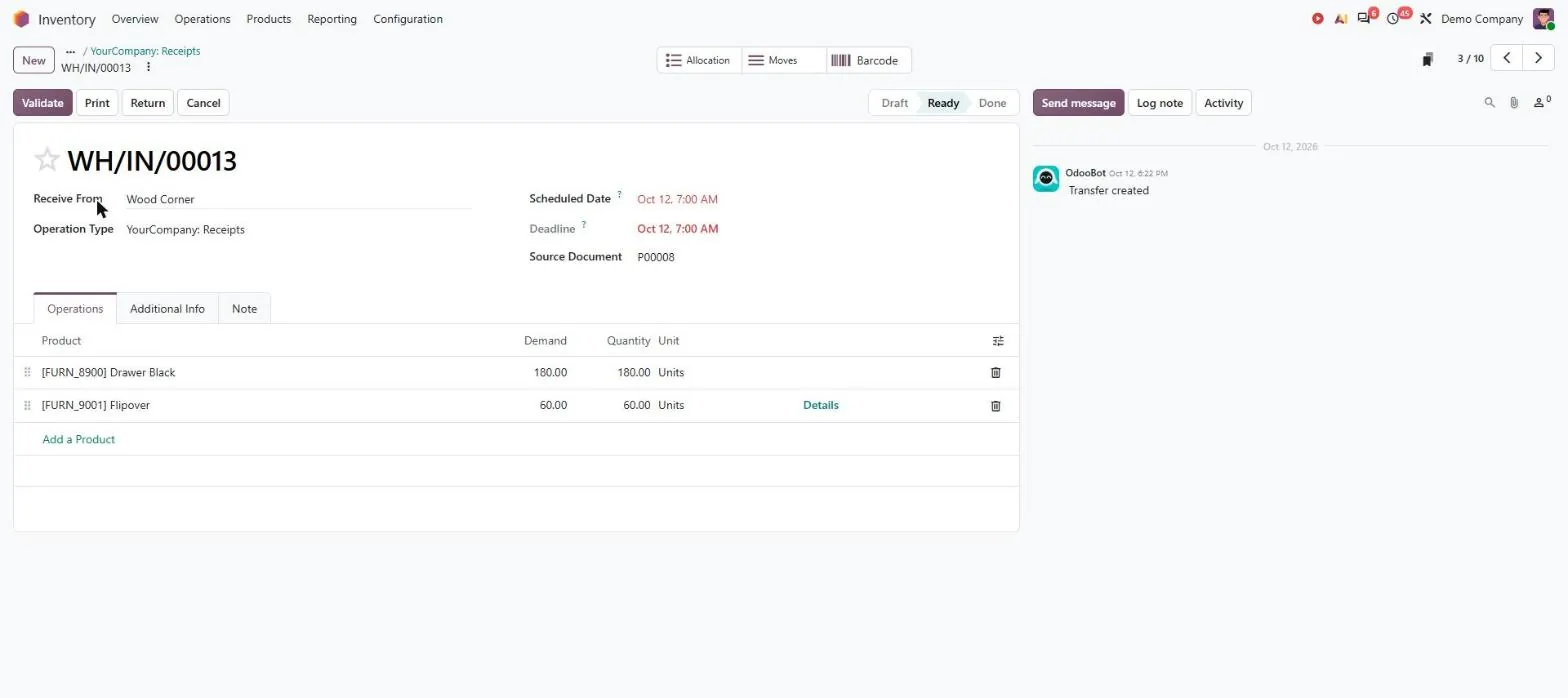Open the orange AI assistant icon
Viewport: 1568px width, 698px height.
[1341, 19]
